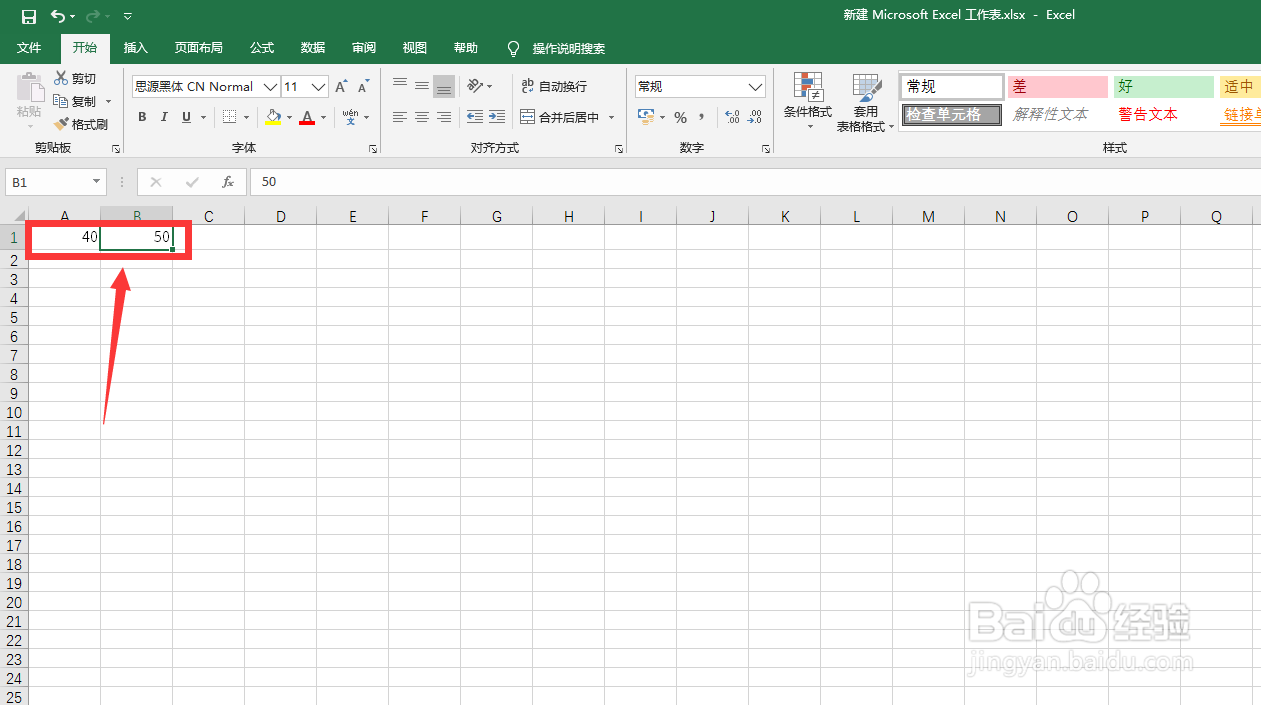
Task: Align text right
Action: (444, 117)
